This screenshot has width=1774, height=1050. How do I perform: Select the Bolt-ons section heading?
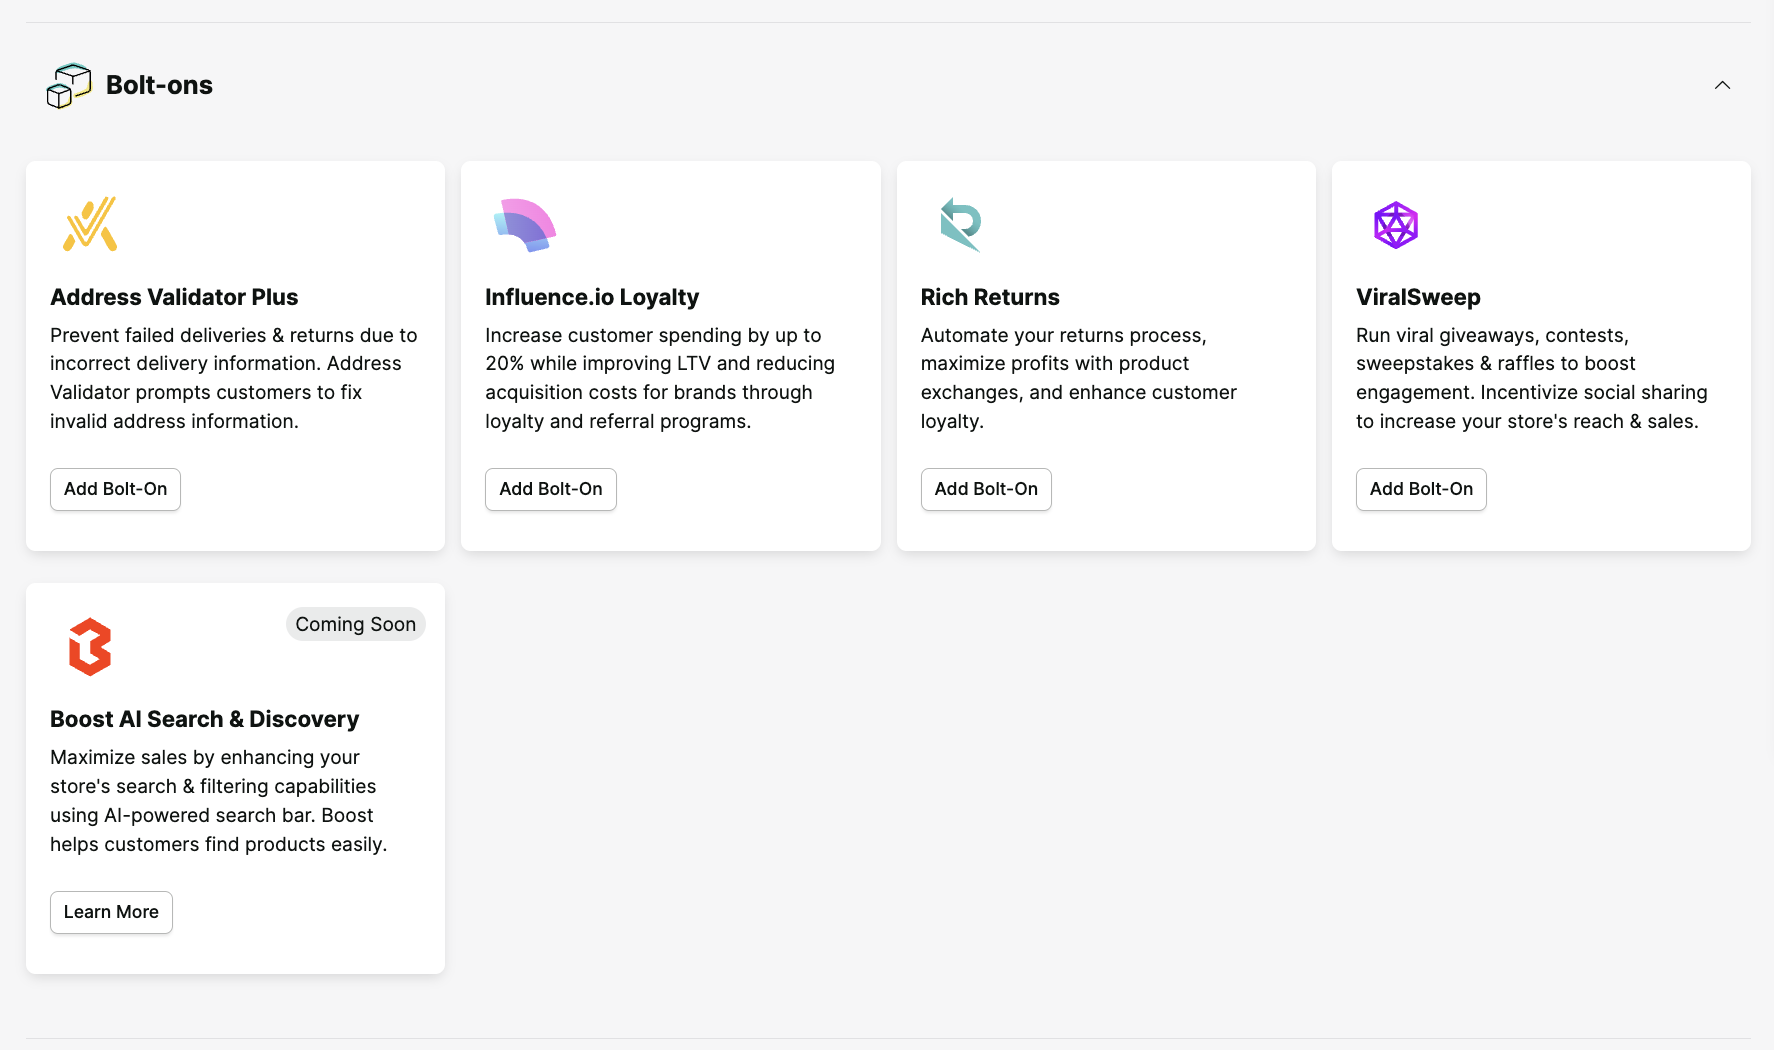(x=159, y=85)
